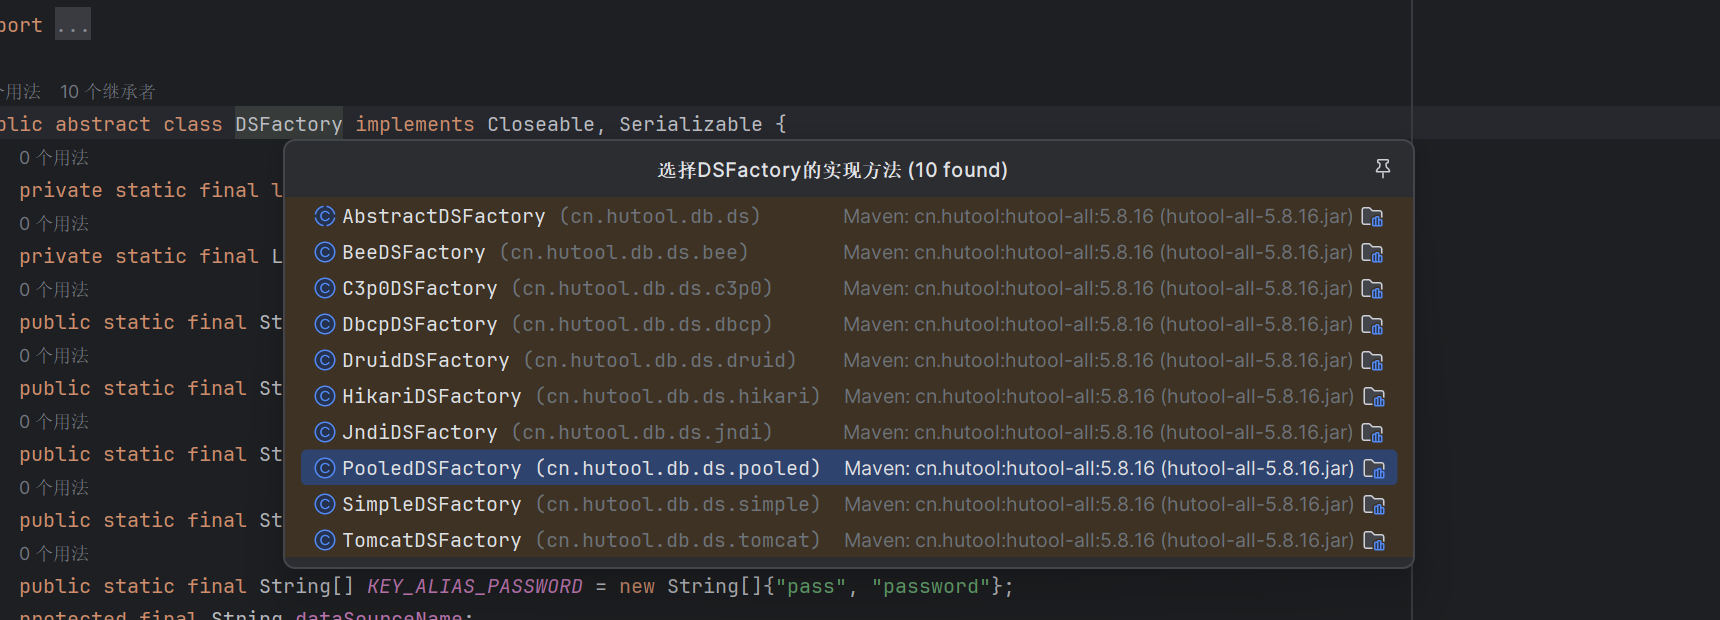Click the '0 个用法' hint below the class declaration
The image size is (1720, 620).
coord(54,158)
